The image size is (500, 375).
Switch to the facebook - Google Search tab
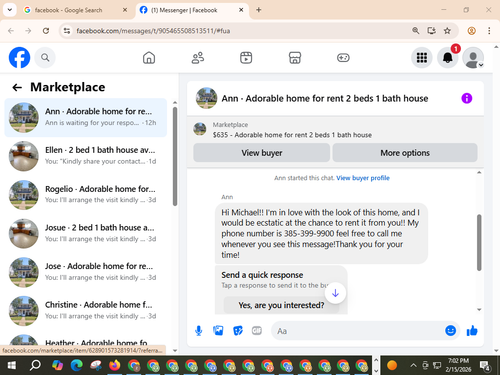[74, 10]
